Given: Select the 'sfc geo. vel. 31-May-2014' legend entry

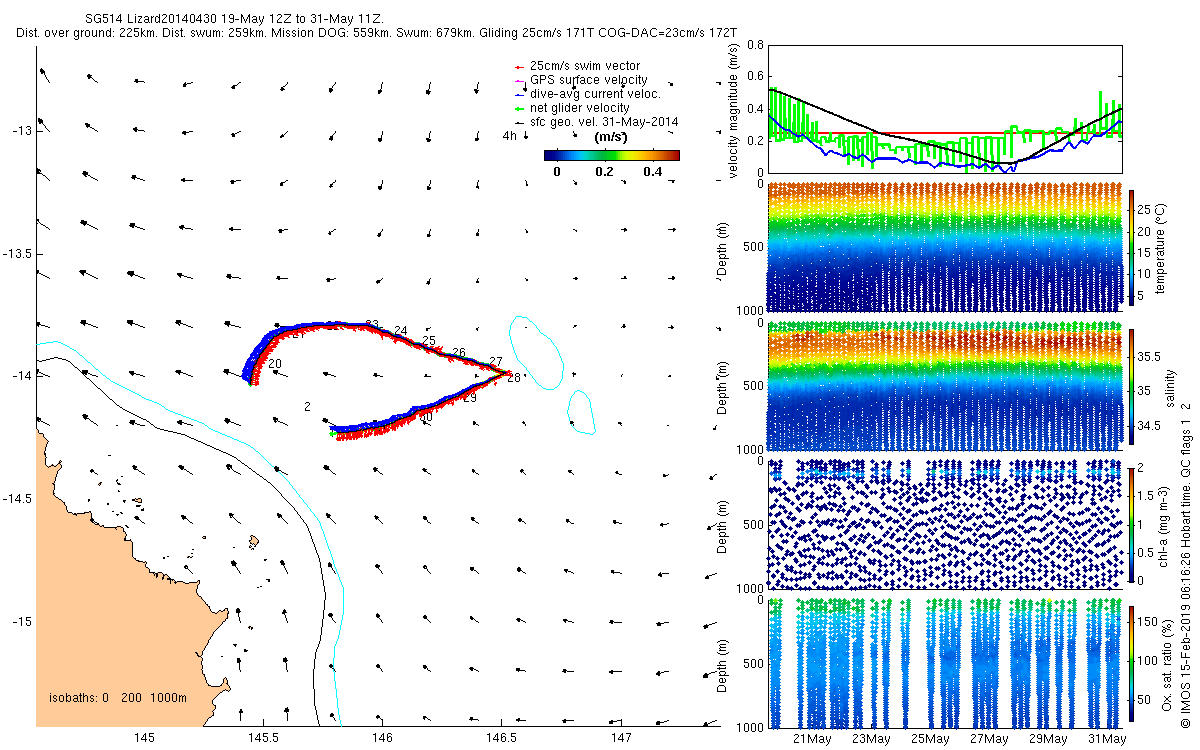Looking at the screenshot, I should (604, 122).
